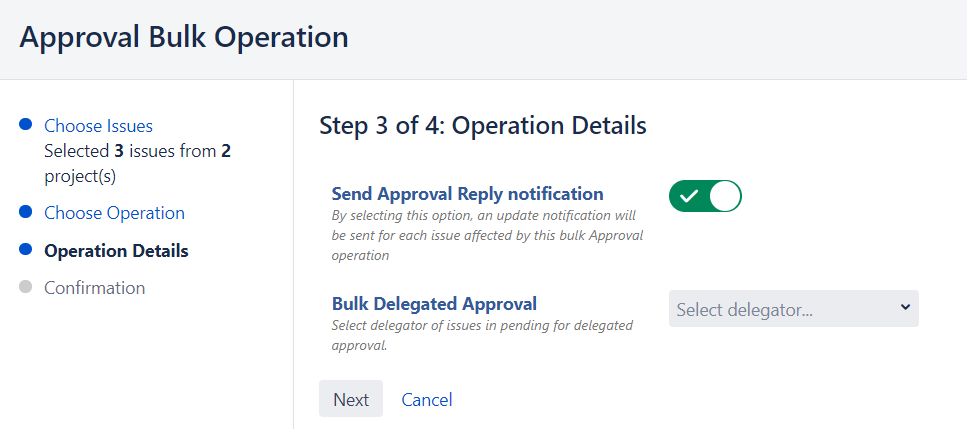Click the Bulk Delegated Approval label

pyautogui.click(x=434, y=304)
